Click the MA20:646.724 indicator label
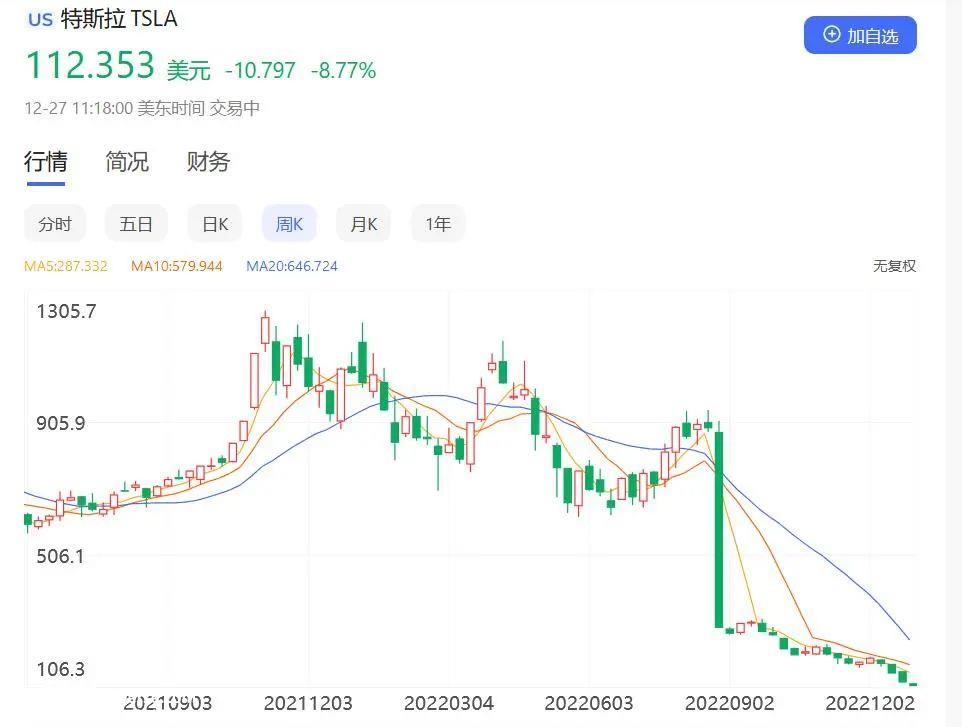Screen dimensions: 962x727 click(292, 266)
